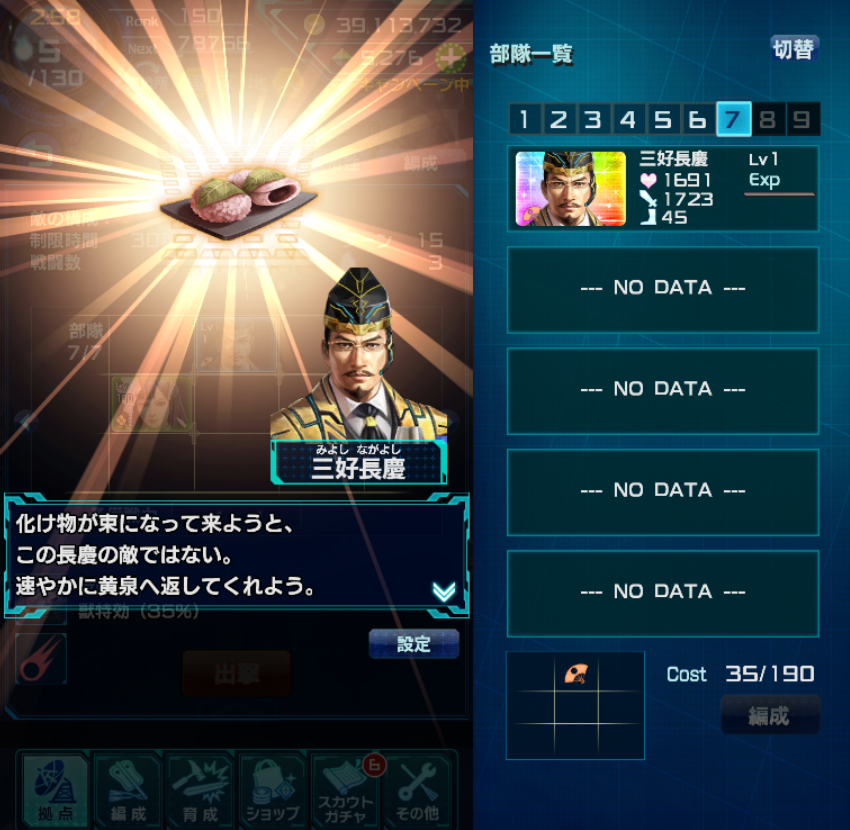Viewport: 850px width, 830px height.
Task: Click the 切替 switch button
Action: pos(794,49)
